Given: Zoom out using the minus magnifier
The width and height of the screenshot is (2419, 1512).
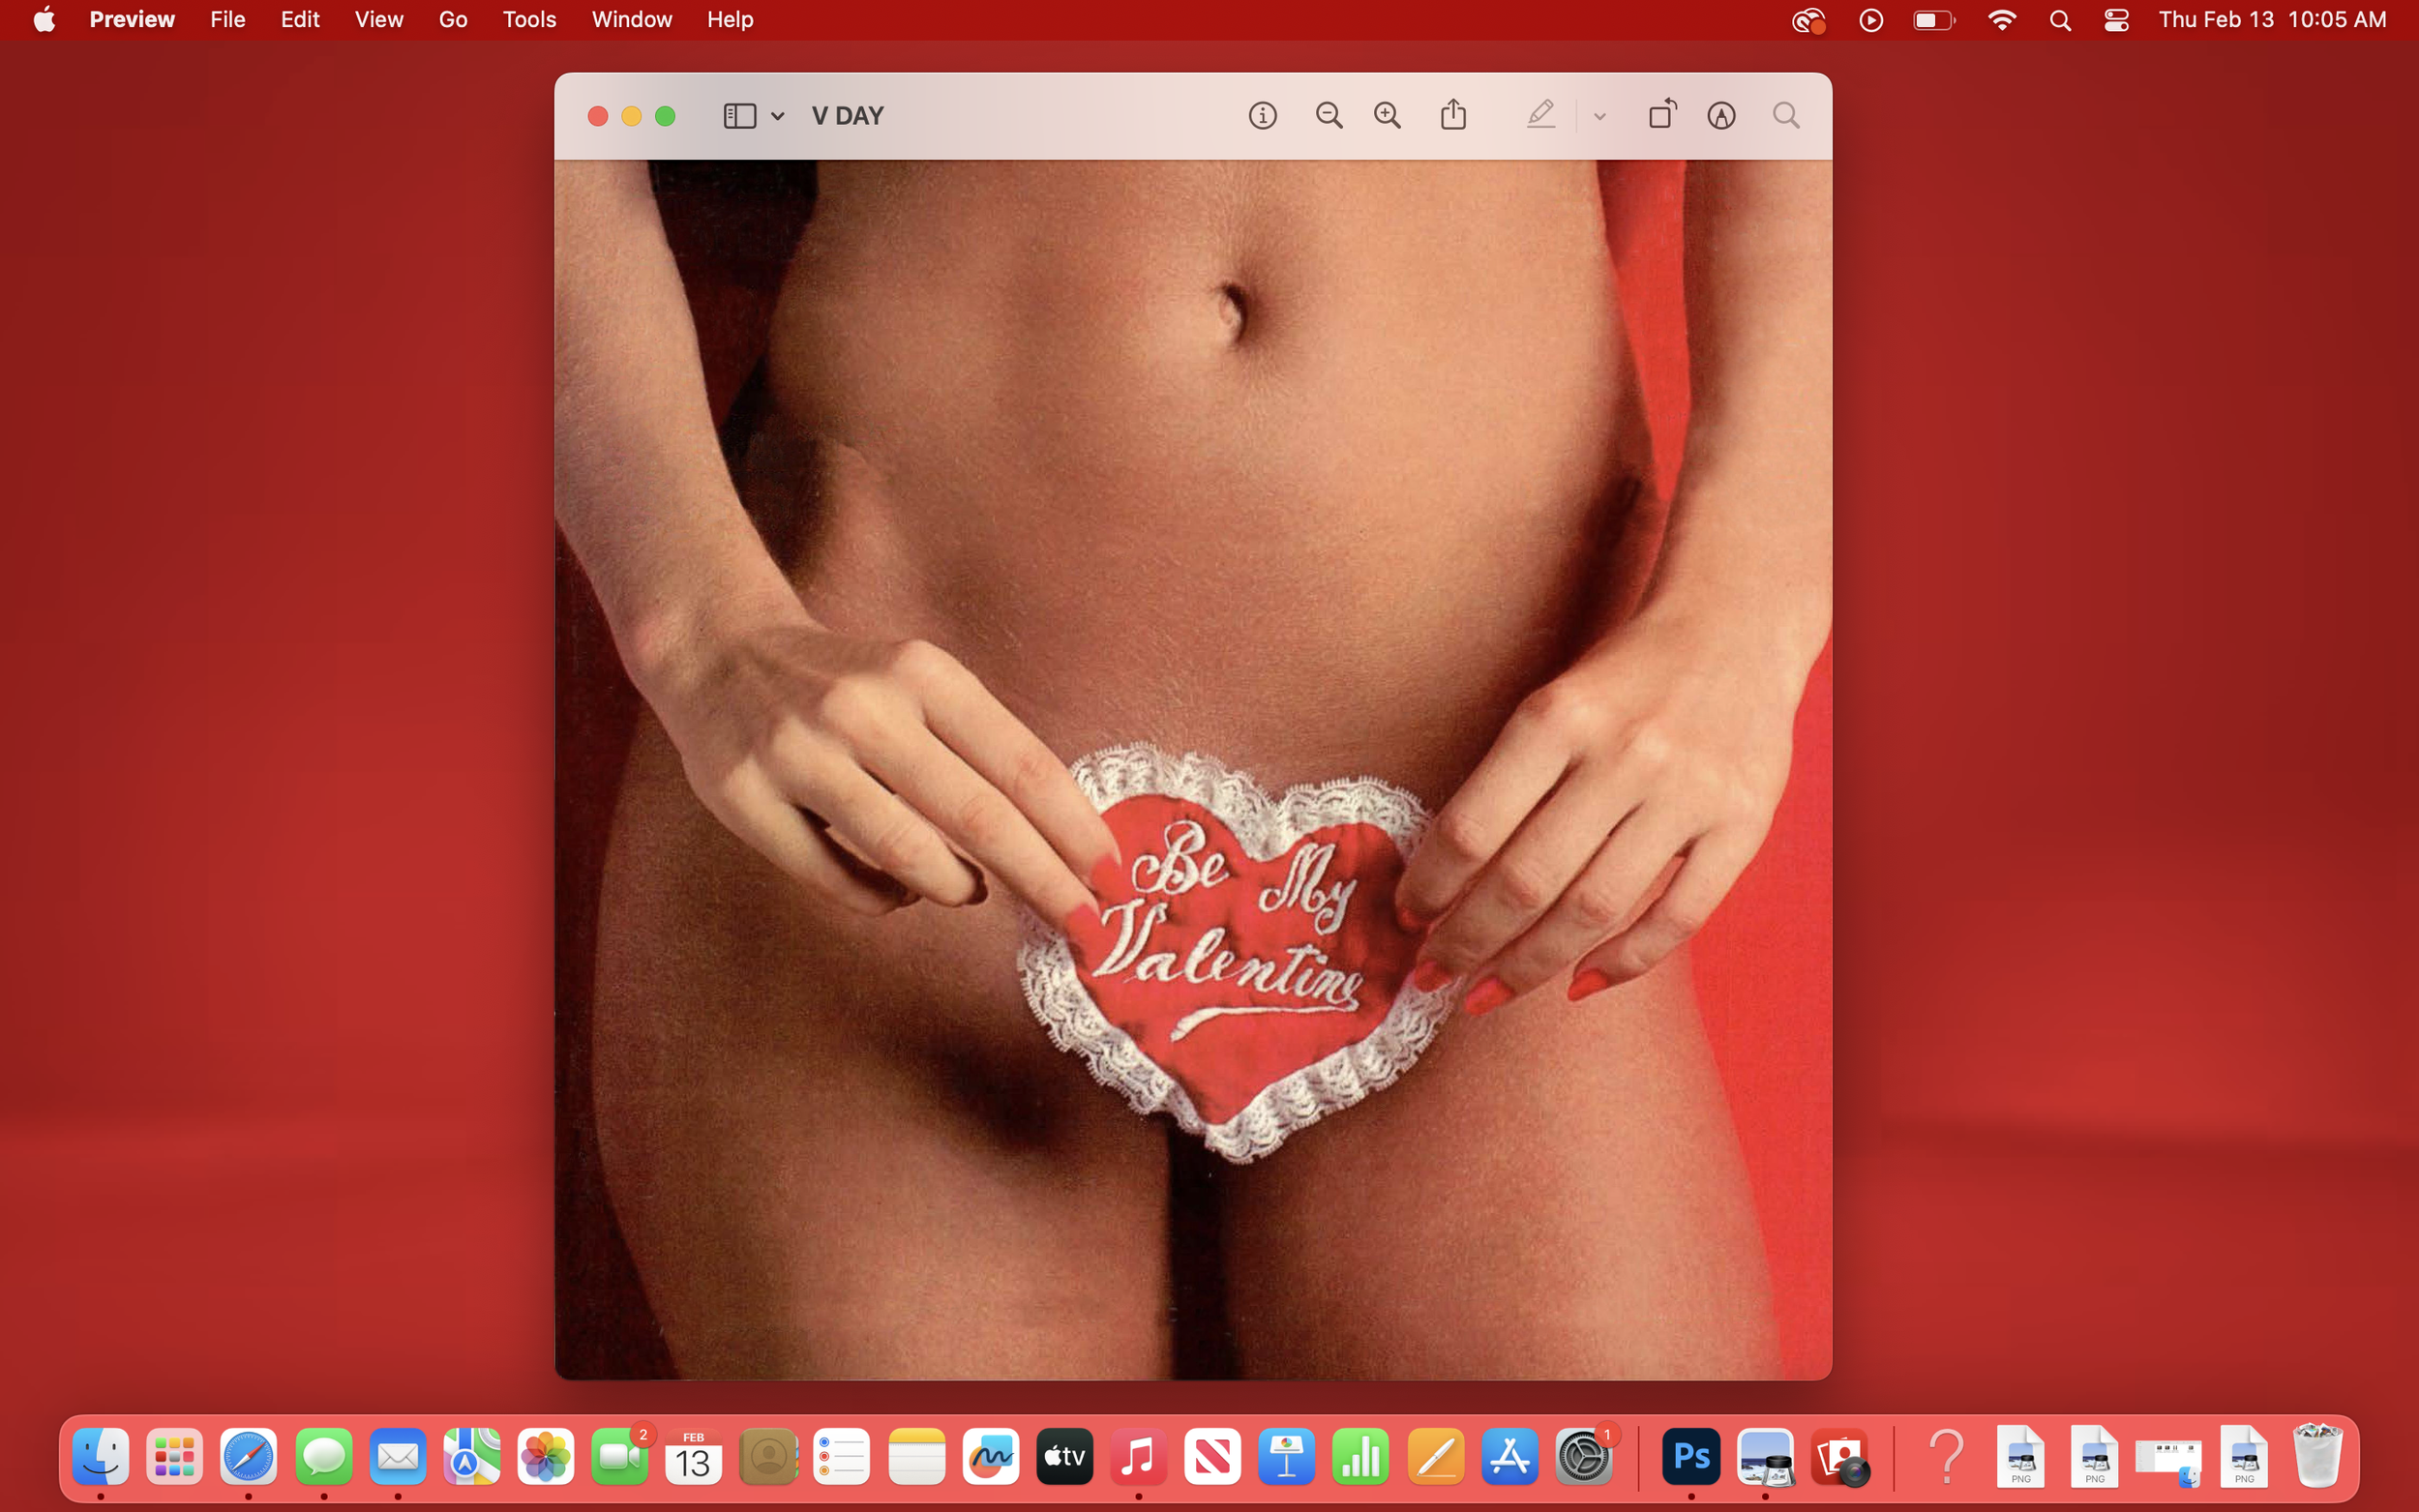Looking at the screenshot, I should pyautogui.click(x=1328, y=116).
